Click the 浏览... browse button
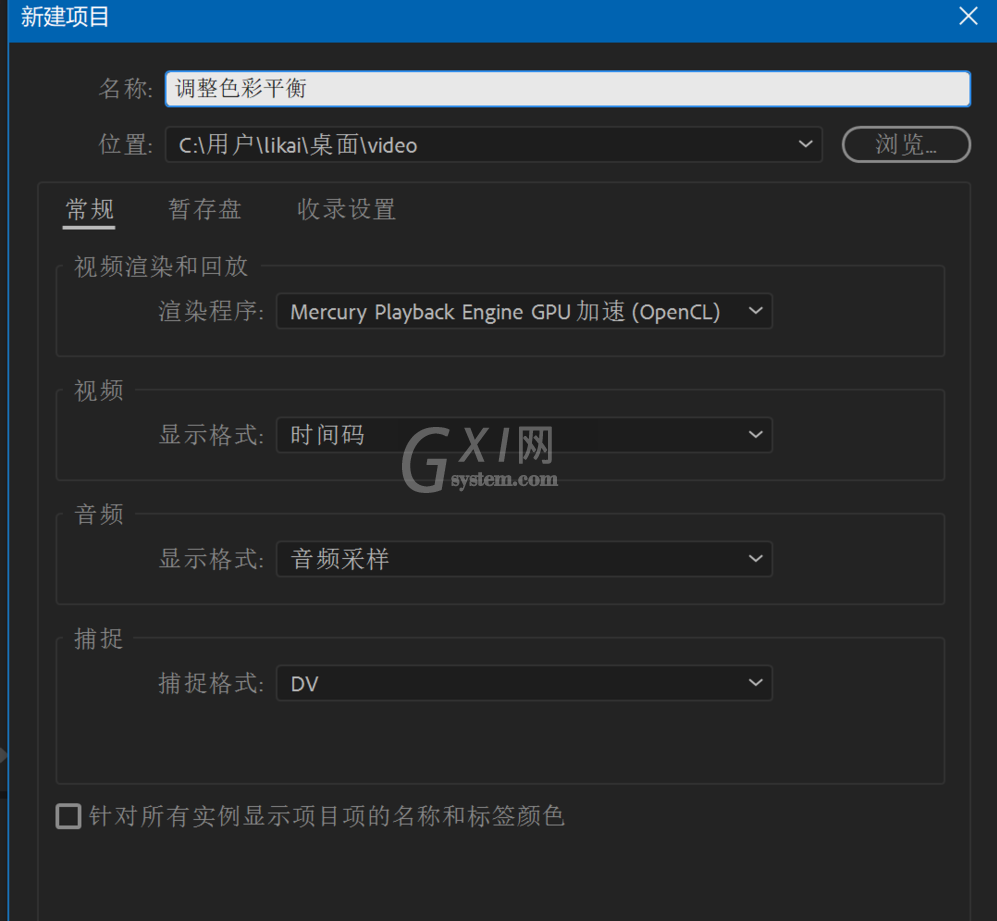 point(906,144)
